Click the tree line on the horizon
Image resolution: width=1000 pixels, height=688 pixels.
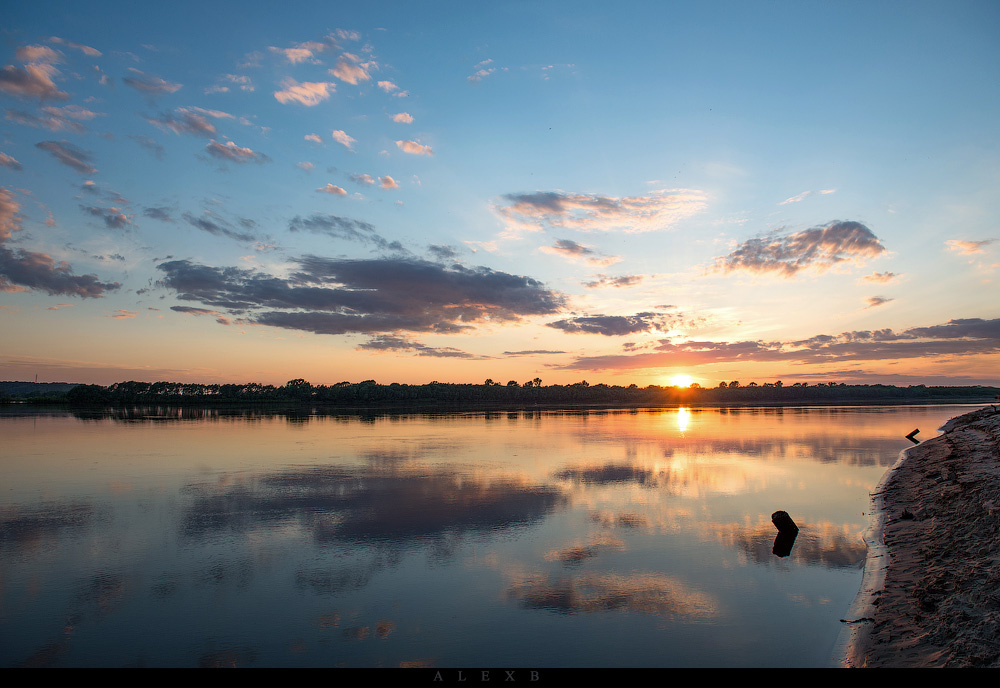[400, 392]
